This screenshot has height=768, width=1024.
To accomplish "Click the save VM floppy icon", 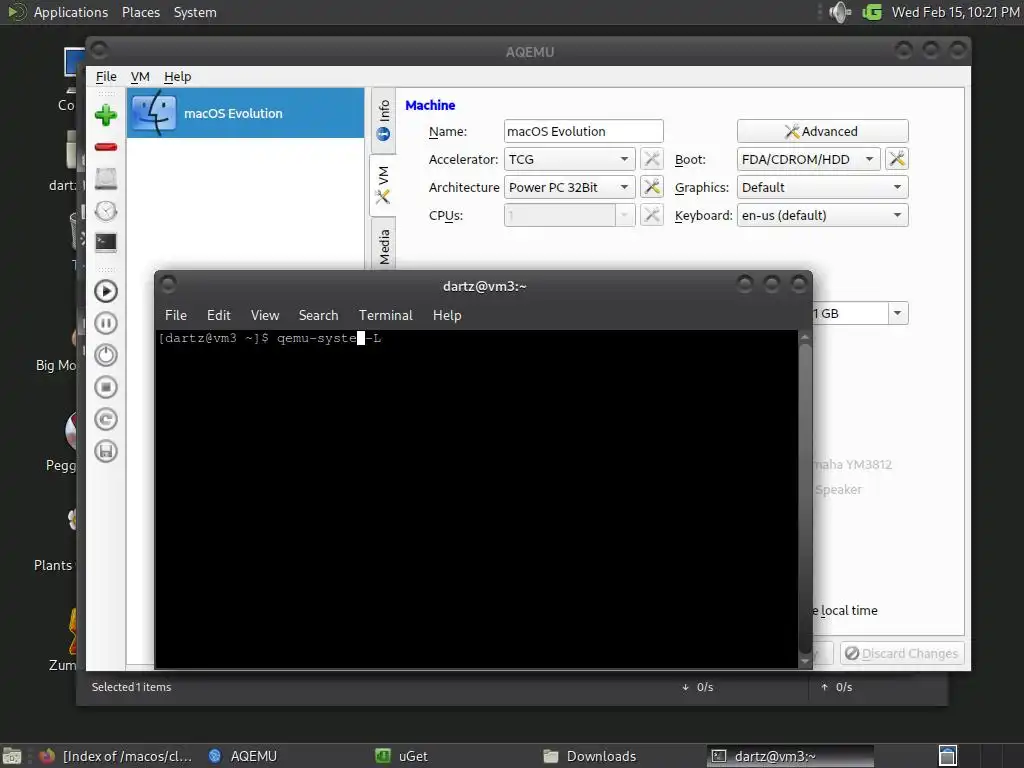I will (106, 451).
